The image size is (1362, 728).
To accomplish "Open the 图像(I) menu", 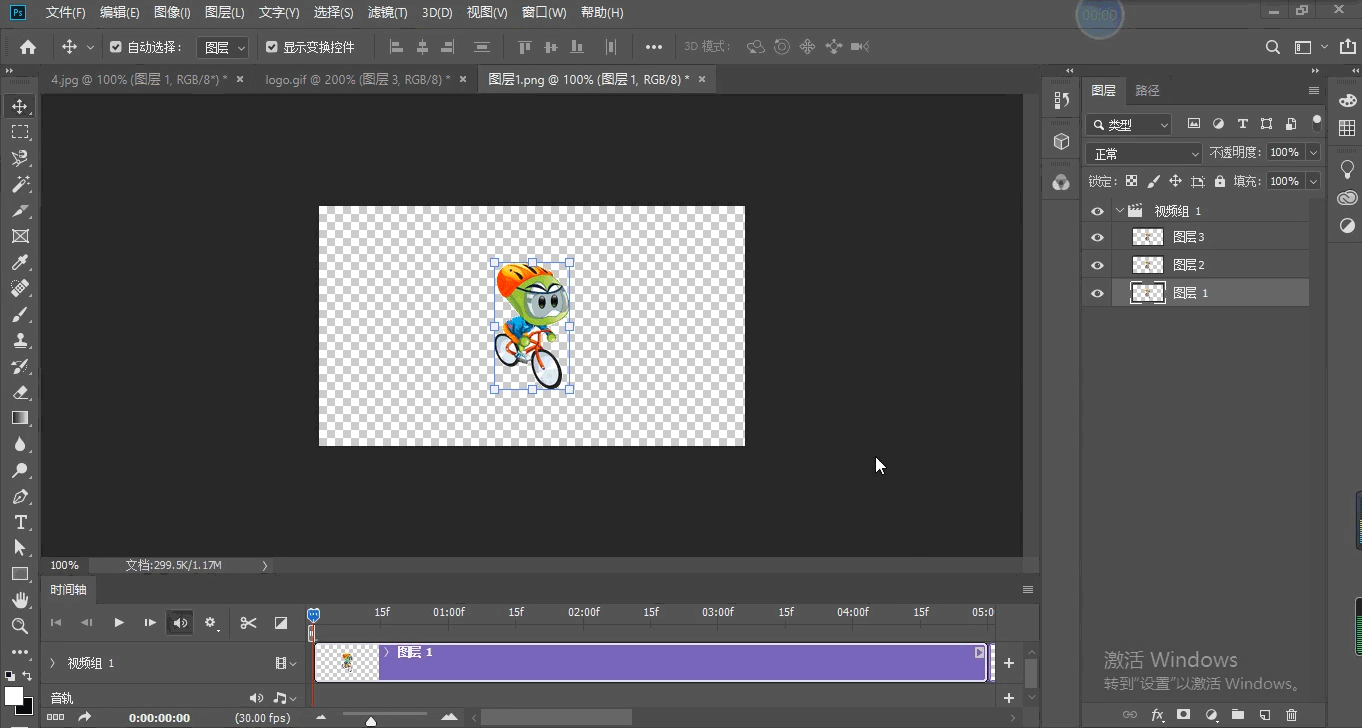I will (172, 13).
